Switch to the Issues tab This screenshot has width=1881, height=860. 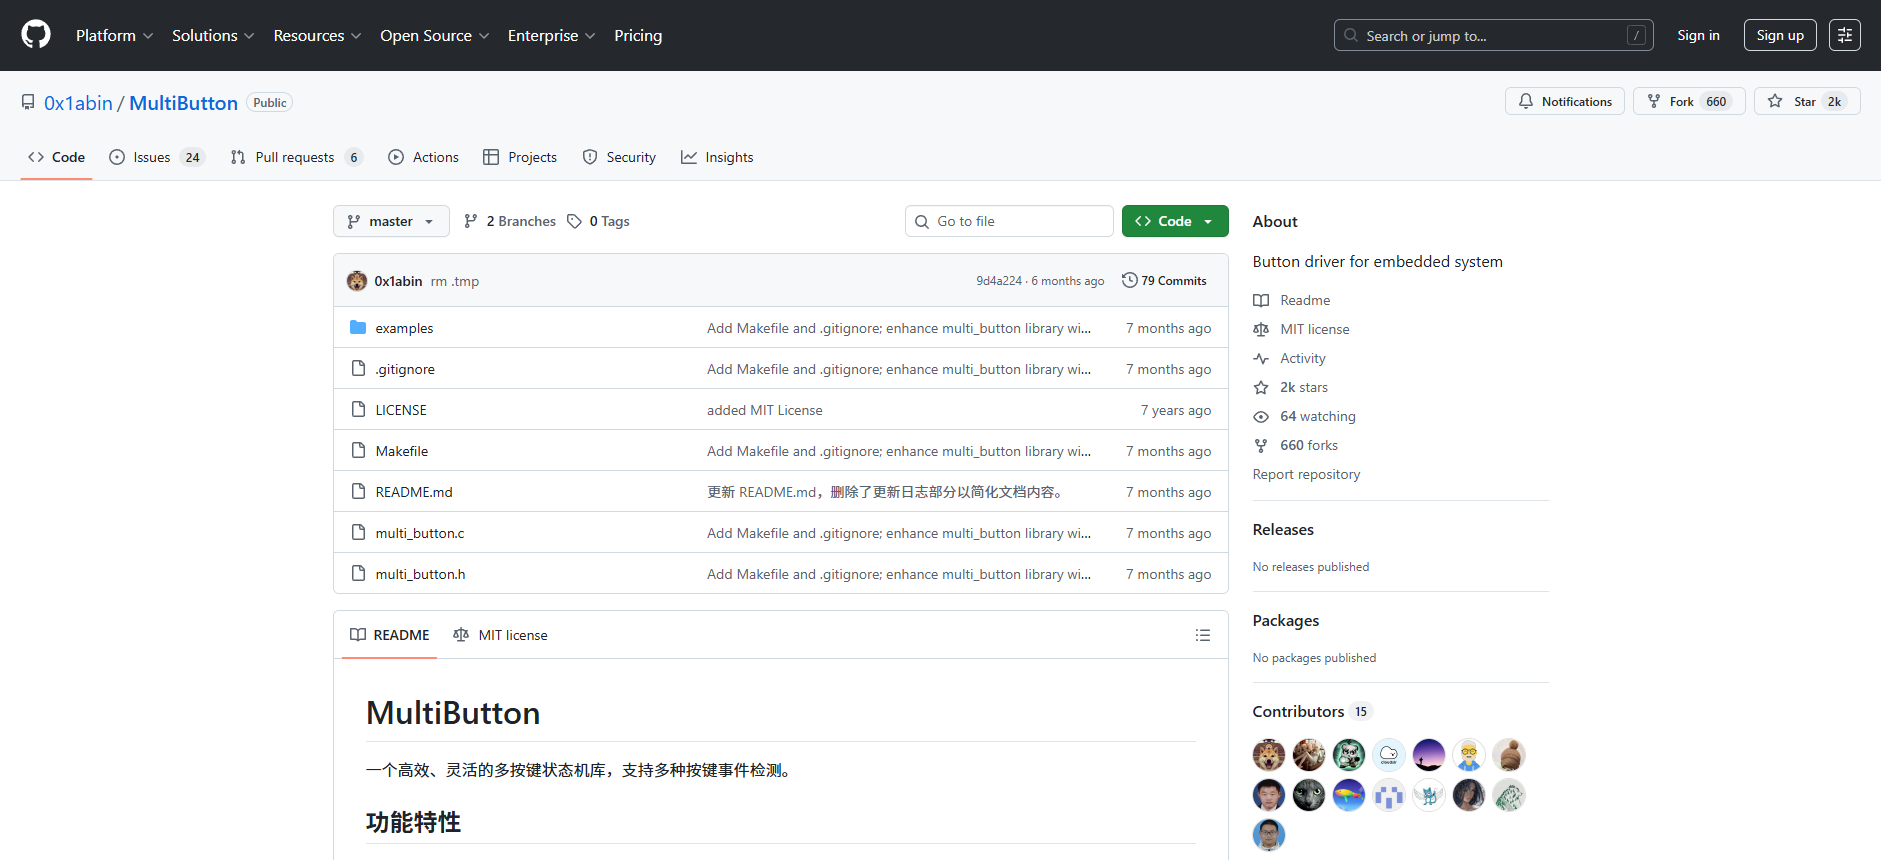click(x=156, y=157)
